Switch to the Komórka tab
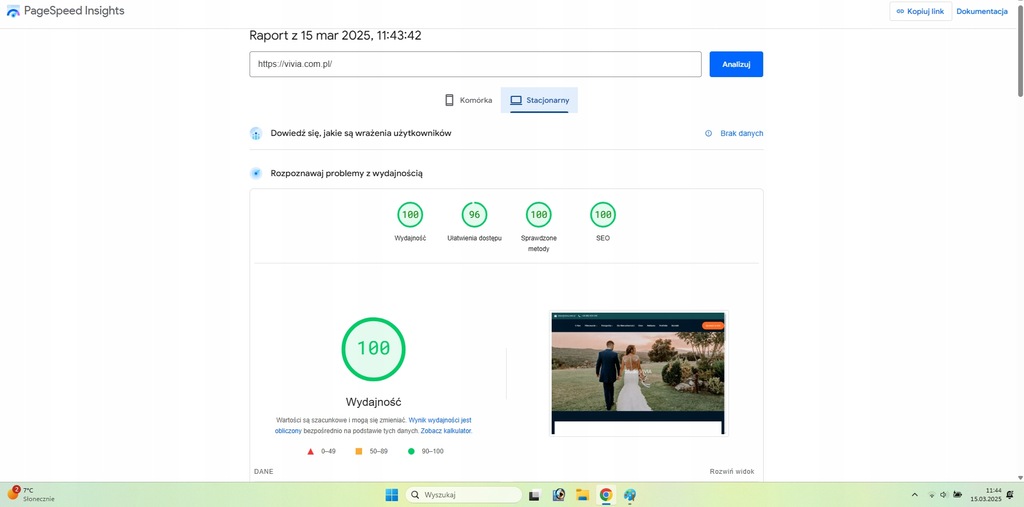The height and width of the screenshot is (507, 1024). tap(468, 100)
